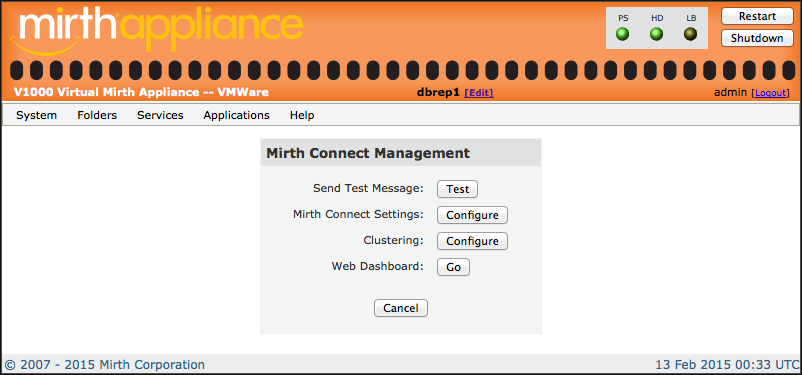The height and width of the screenshot is (375, 802).
Task: Click the Restart button
Action: (x=757, y=16)
